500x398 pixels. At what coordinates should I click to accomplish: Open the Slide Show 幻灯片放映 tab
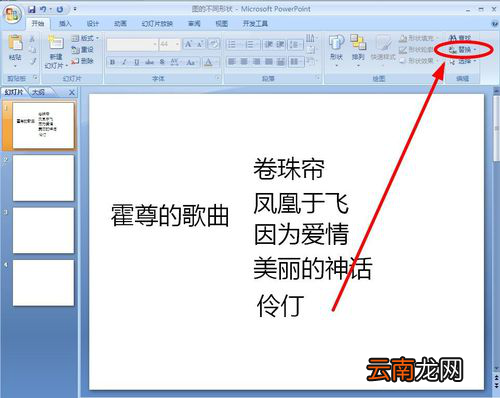point(157,24)
